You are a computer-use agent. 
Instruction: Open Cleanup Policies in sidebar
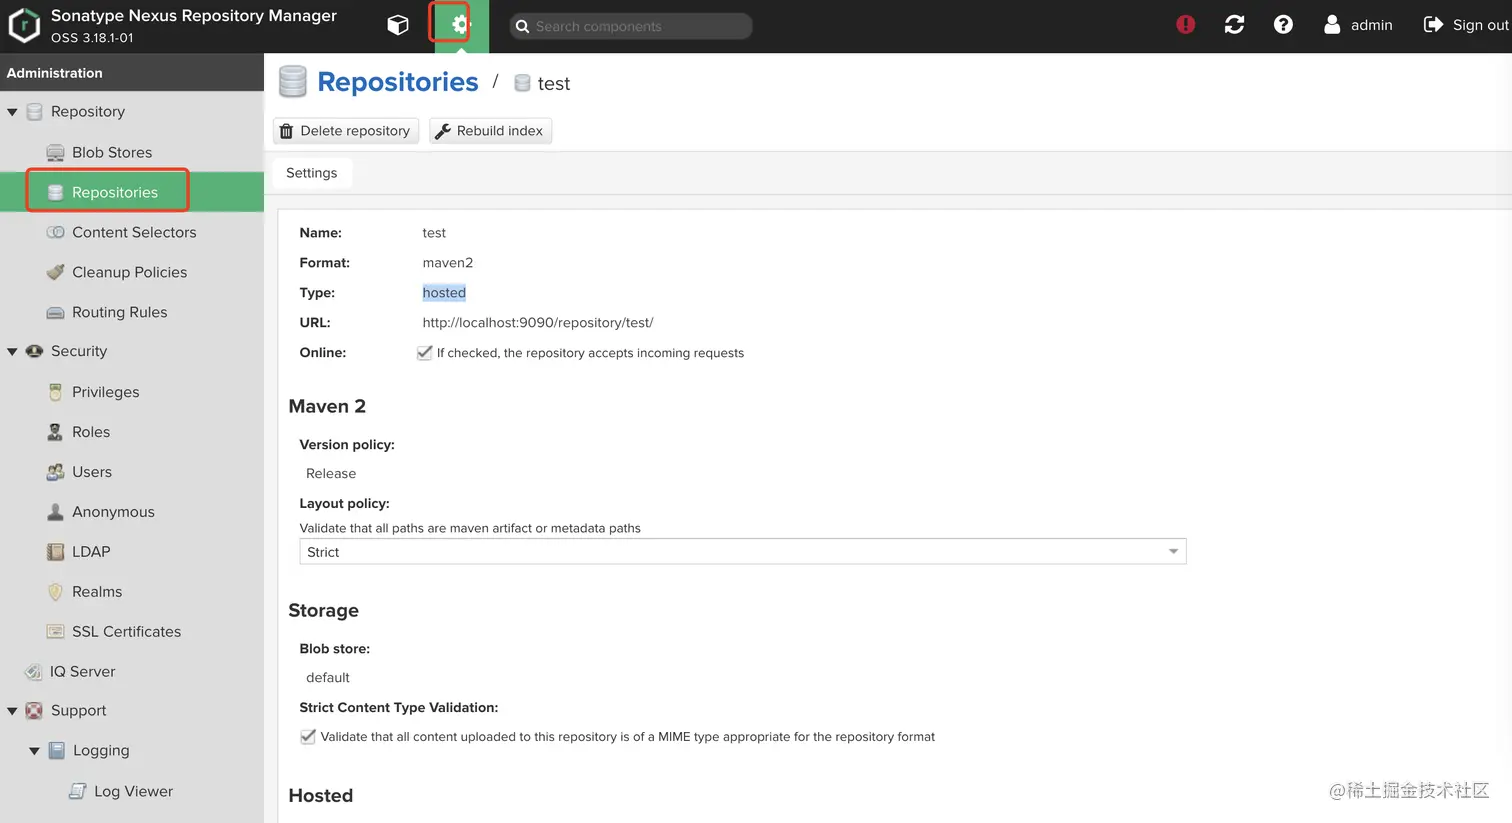[x=132, y=272]
